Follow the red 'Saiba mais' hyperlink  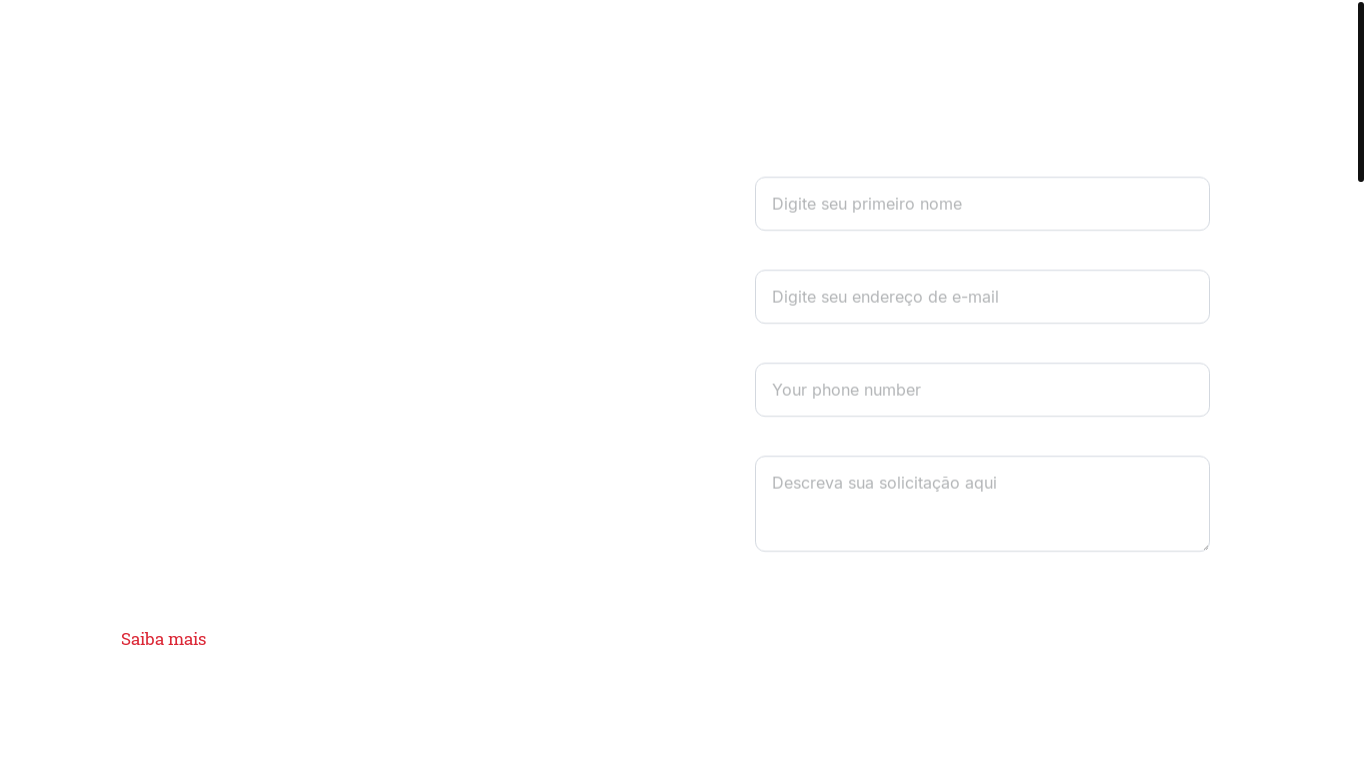pyautogui.click(x=163, y=639)
